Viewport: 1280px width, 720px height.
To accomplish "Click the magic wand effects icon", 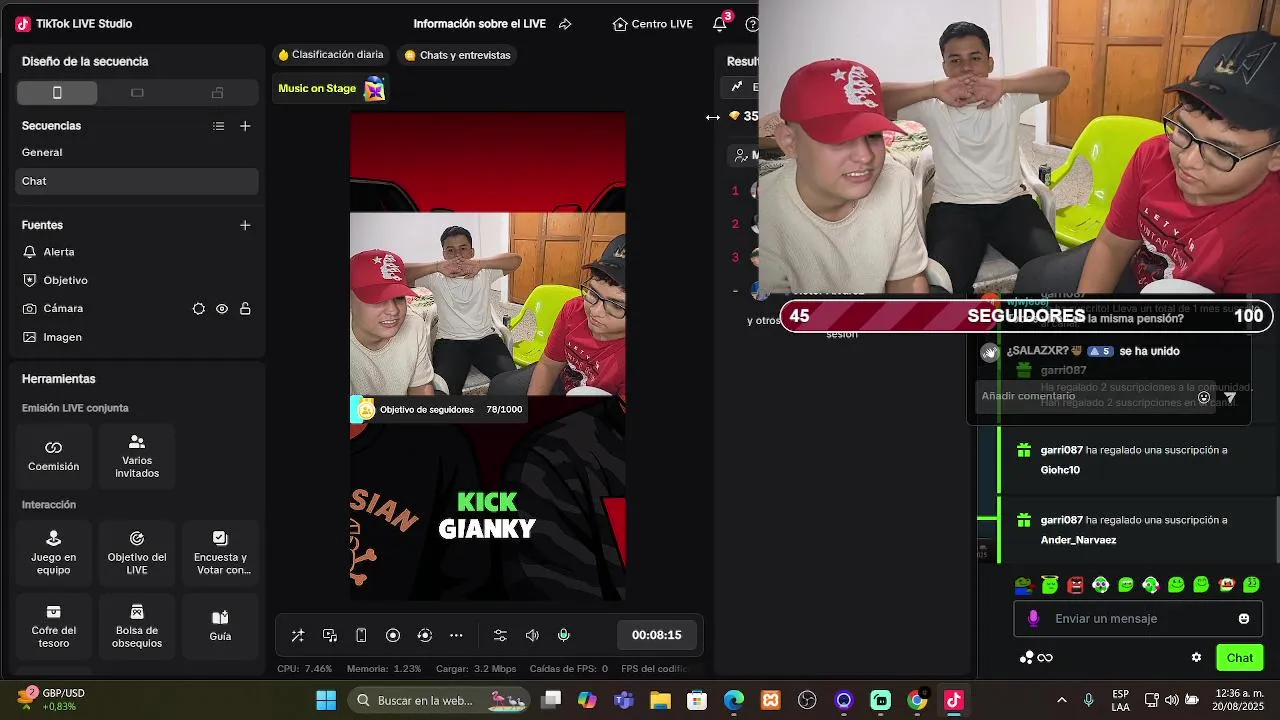I will (298, 635).
